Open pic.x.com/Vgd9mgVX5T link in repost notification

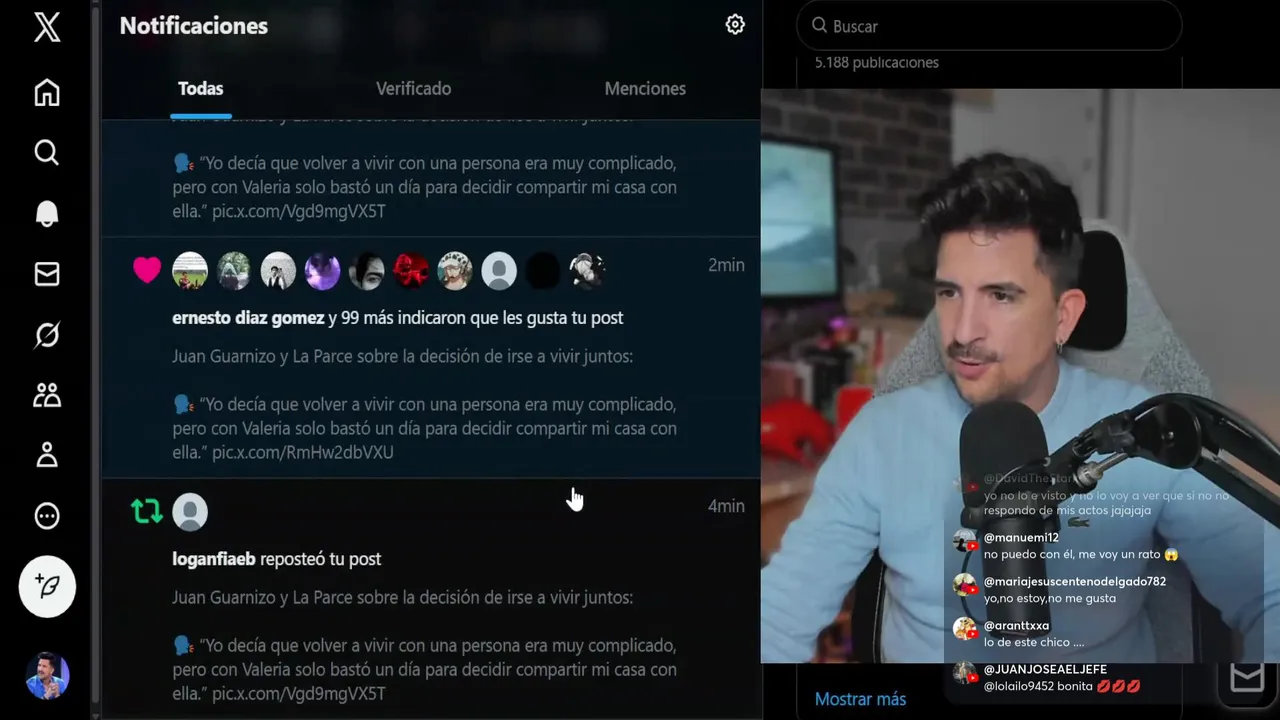tap(299, 694)
